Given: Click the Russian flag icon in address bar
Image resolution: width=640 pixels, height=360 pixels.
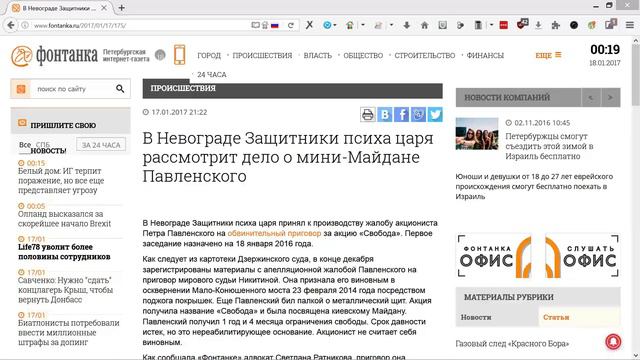Looking at the screenshot, I should coord(275,25).
